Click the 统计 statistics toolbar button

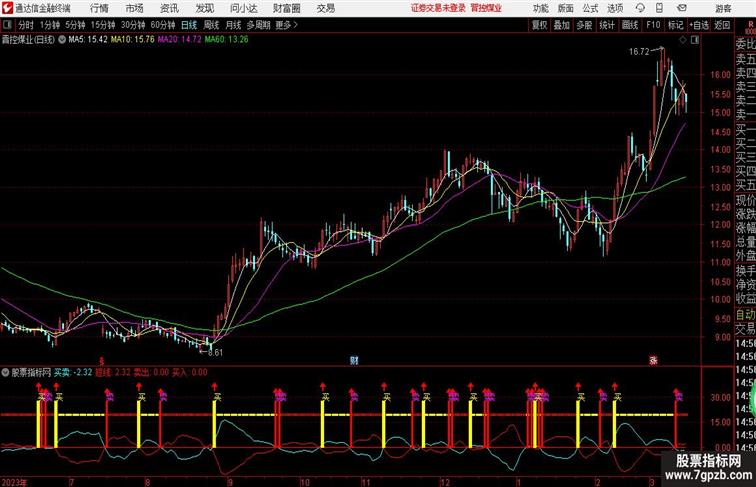click(607, 25)
